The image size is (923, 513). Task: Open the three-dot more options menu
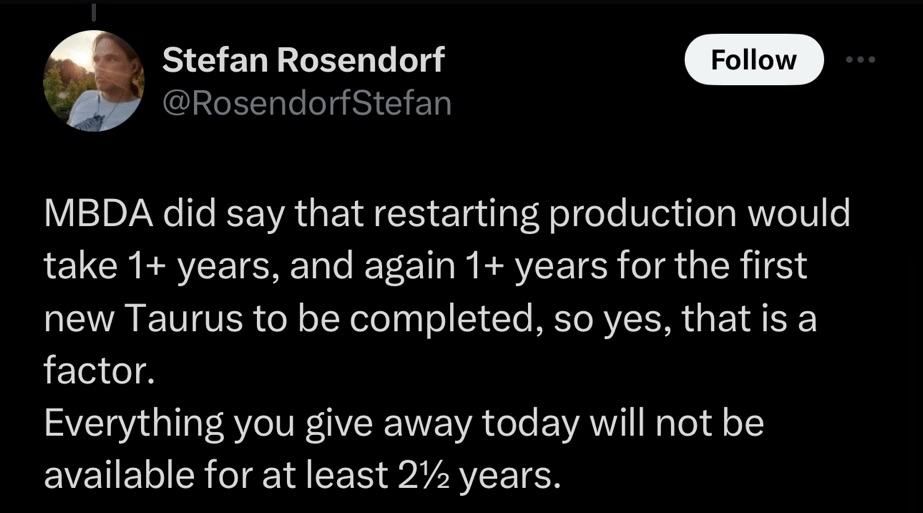click(859, 60)
